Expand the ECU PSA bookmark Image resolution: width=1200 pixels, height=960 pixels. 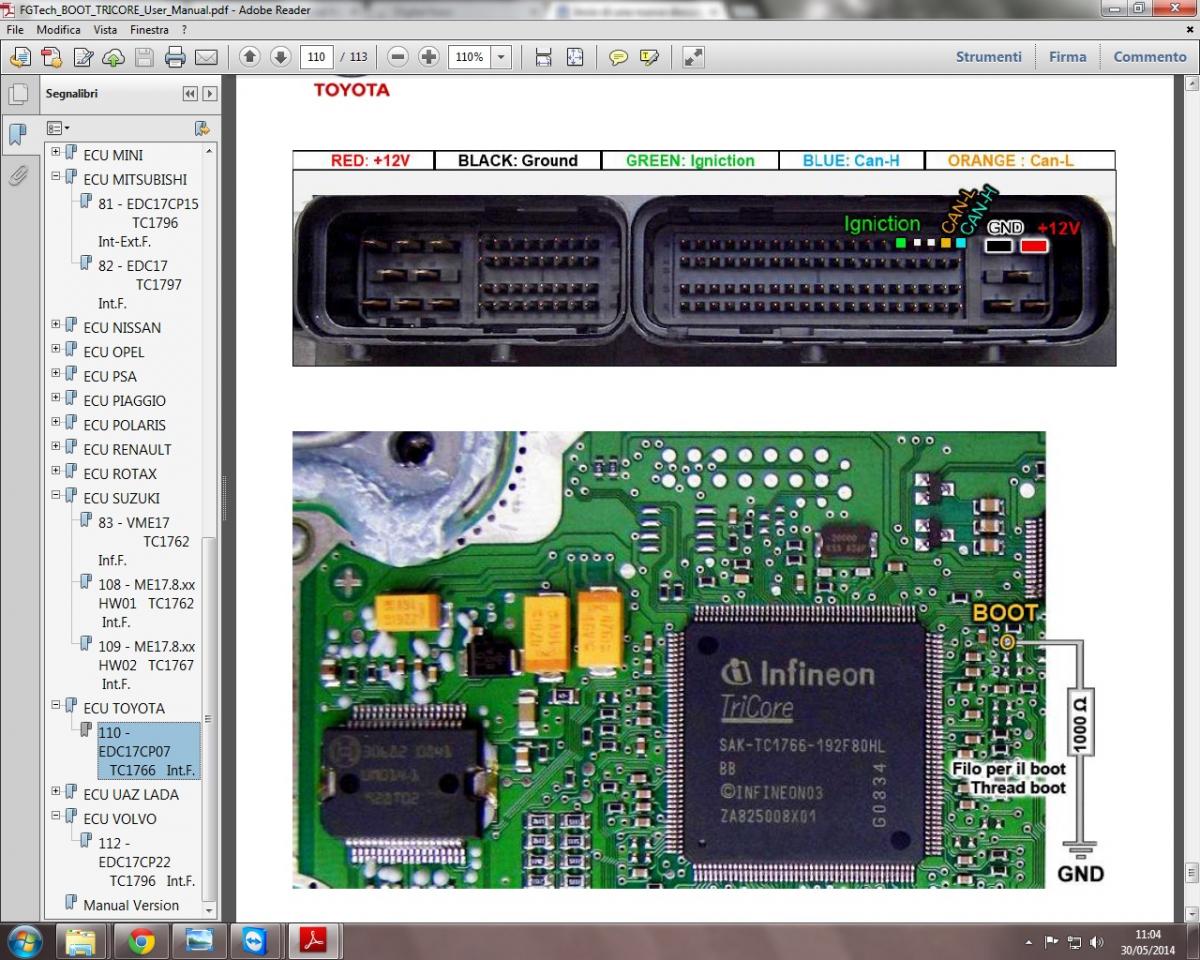coord(56,375)
